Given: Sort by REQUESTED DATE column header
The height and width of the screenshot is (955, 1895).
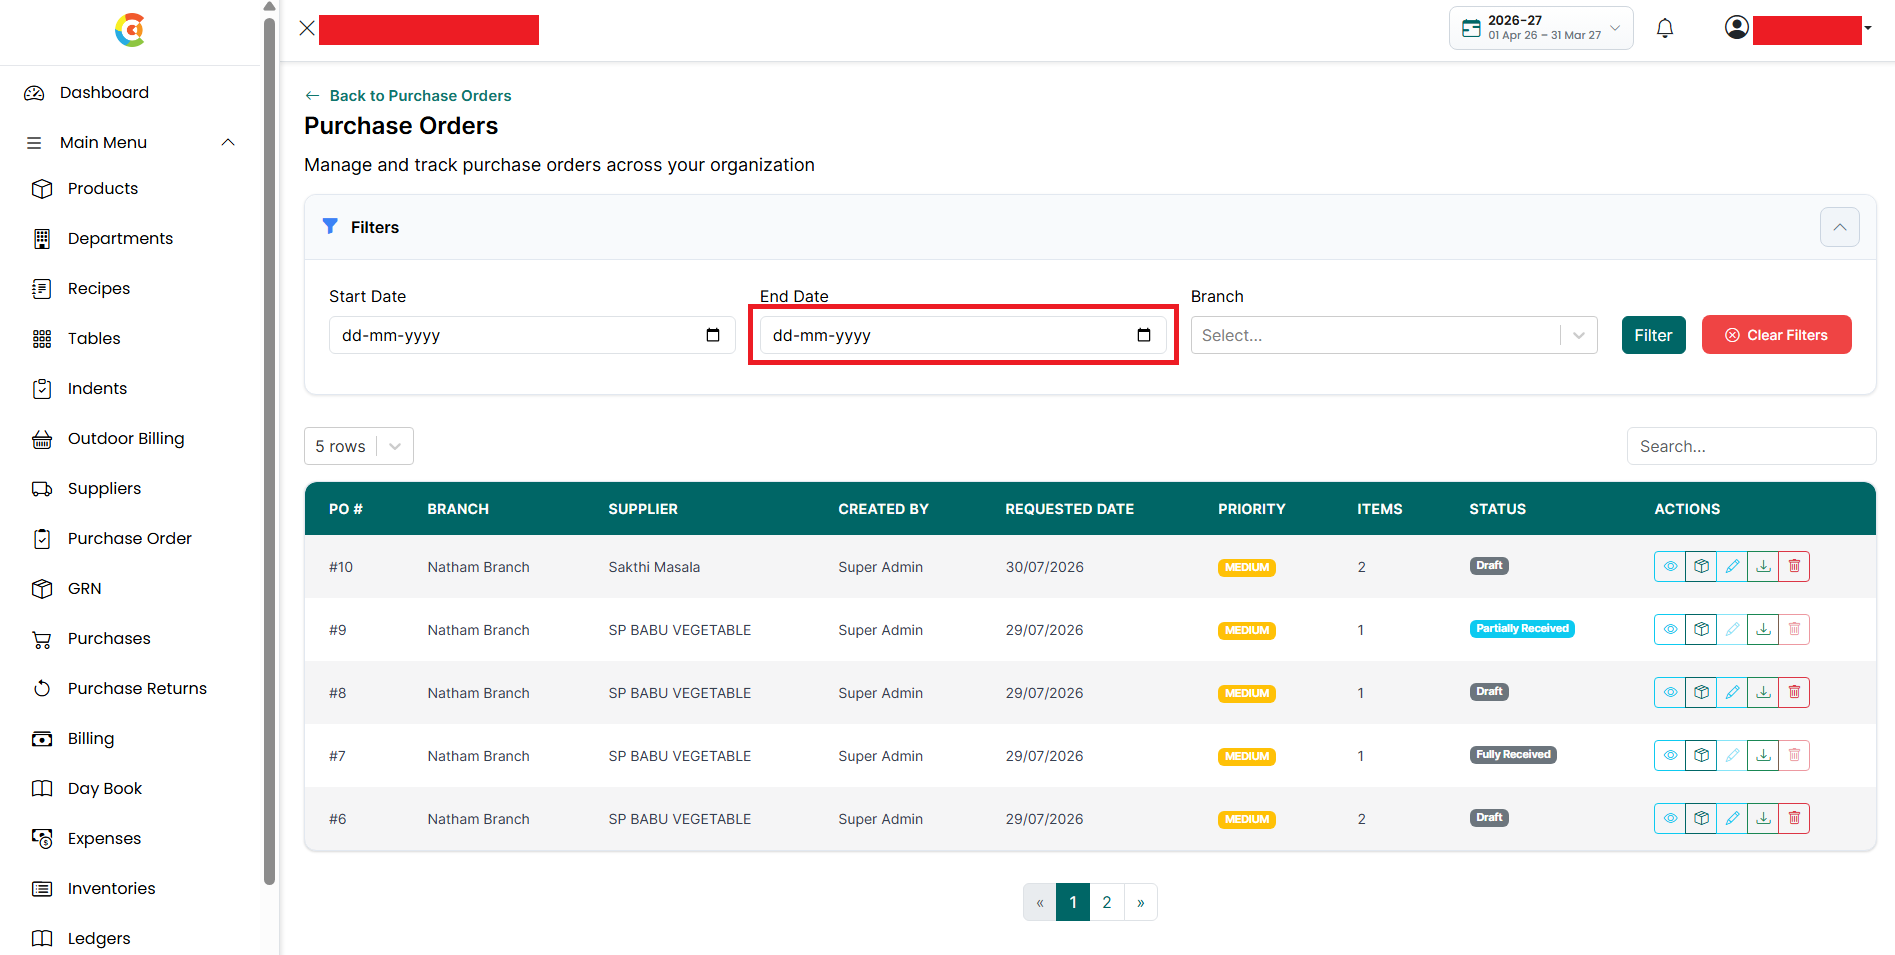Looking at the screenshot, I should tap(1069, 509).
